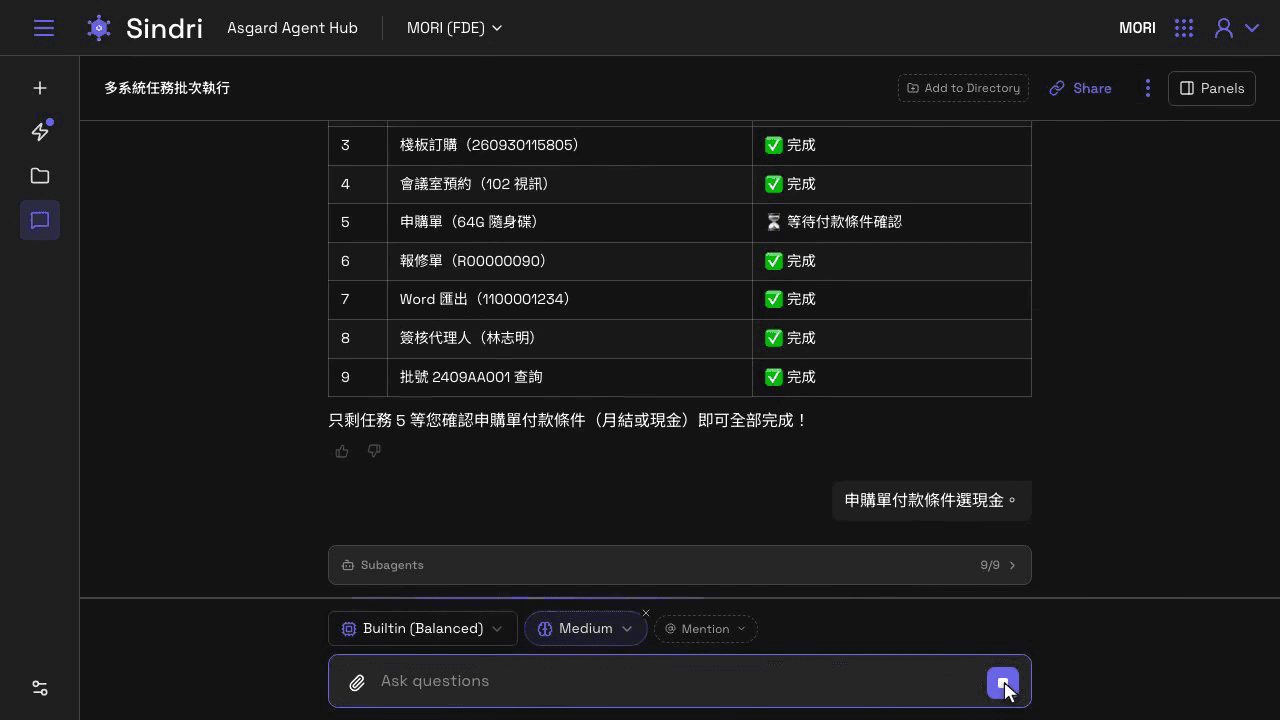Expand the account chevron beside user icon

click(1251, 28)
